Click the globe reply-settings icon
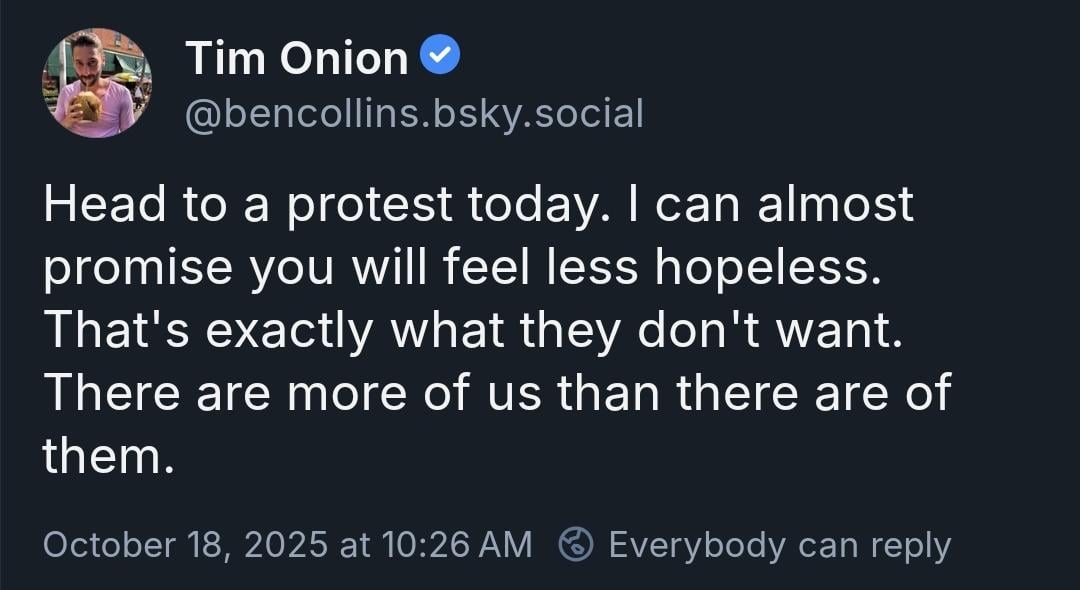Viewport: 1080px width, 590px height. [x=576, y=545]
